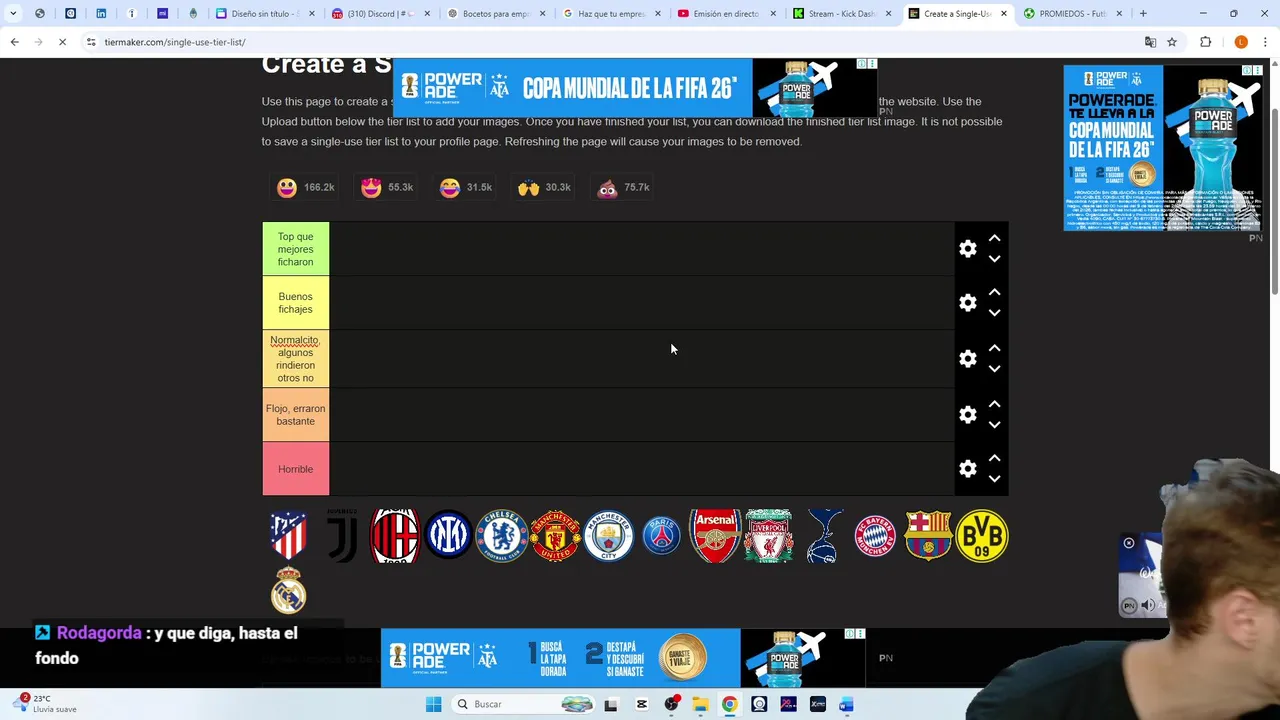Open Chrome three-dot menu

click(x=1266, y=42)
